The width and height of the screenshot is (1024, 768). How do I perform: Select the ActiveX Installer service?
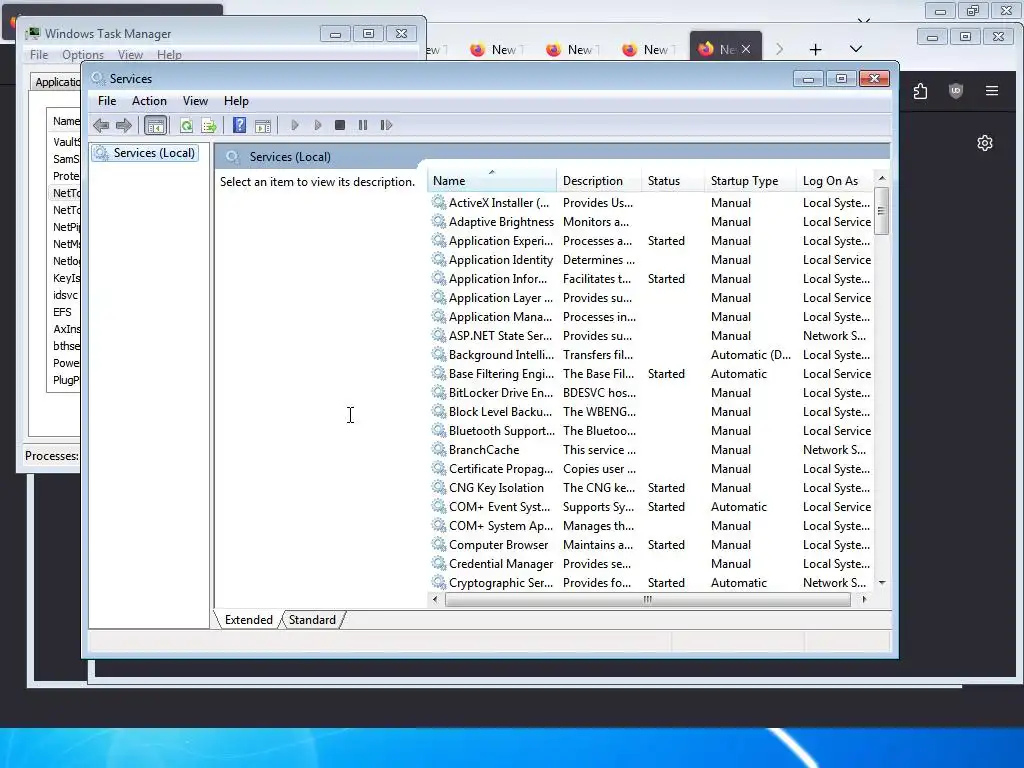coord(652,203)
